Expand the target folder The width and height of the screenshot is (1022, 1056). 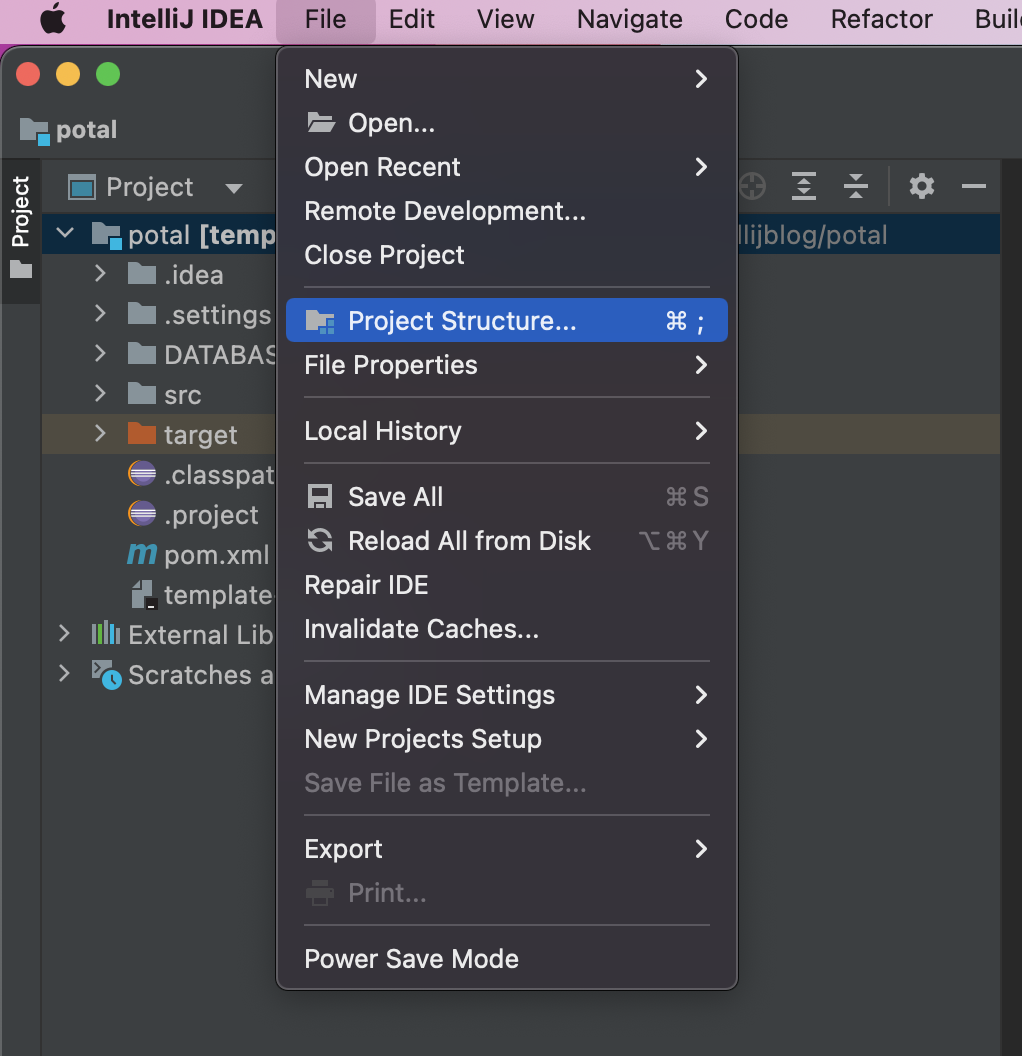[100, 433]
